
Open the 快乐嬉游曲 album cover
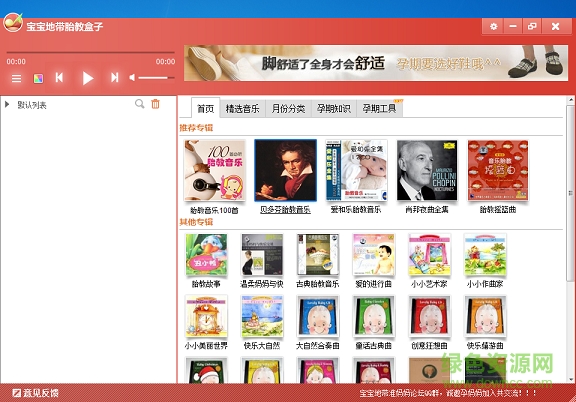point(485,316)
